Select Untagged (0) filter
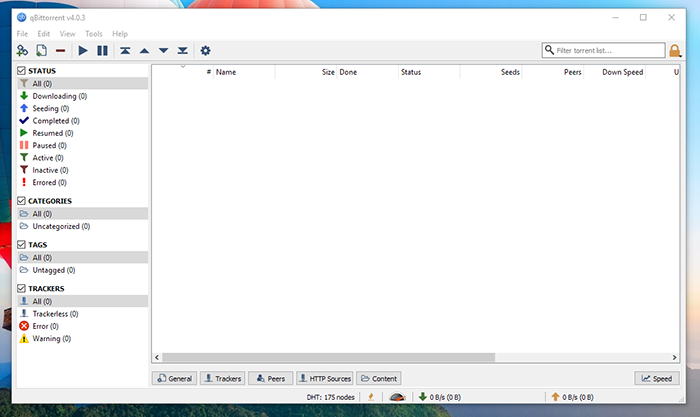 tap(83, 270)
